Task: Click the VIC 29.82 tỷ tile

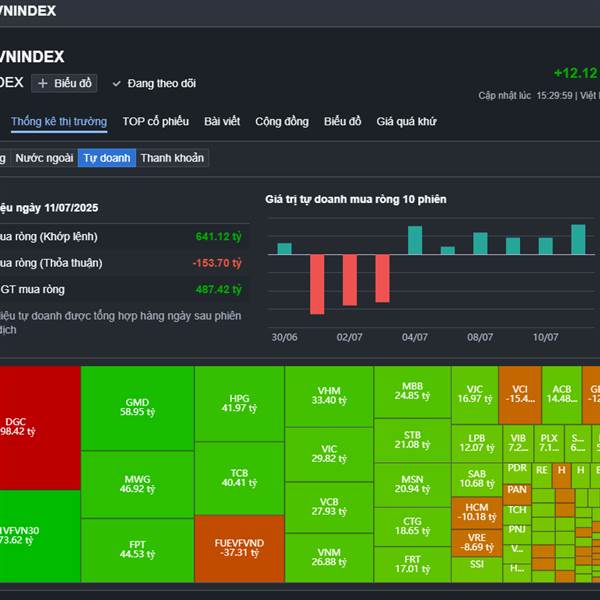Action: [x=329, y=455]
